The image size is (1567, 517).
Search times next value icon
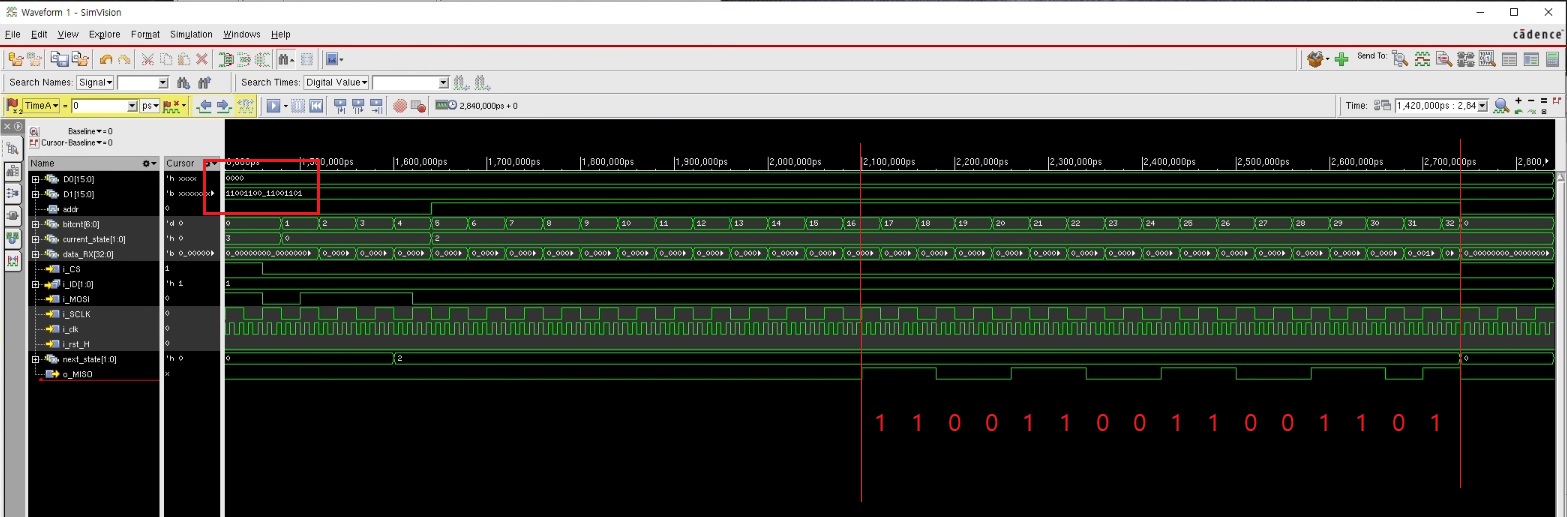tap(482, 83)
